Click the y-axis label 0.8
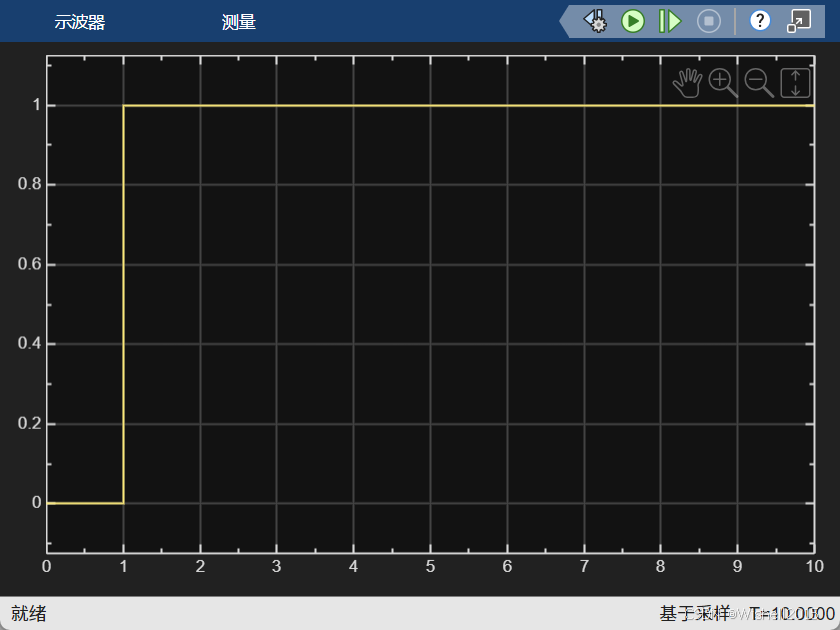 pyautogui.click(x=29, y=184)
